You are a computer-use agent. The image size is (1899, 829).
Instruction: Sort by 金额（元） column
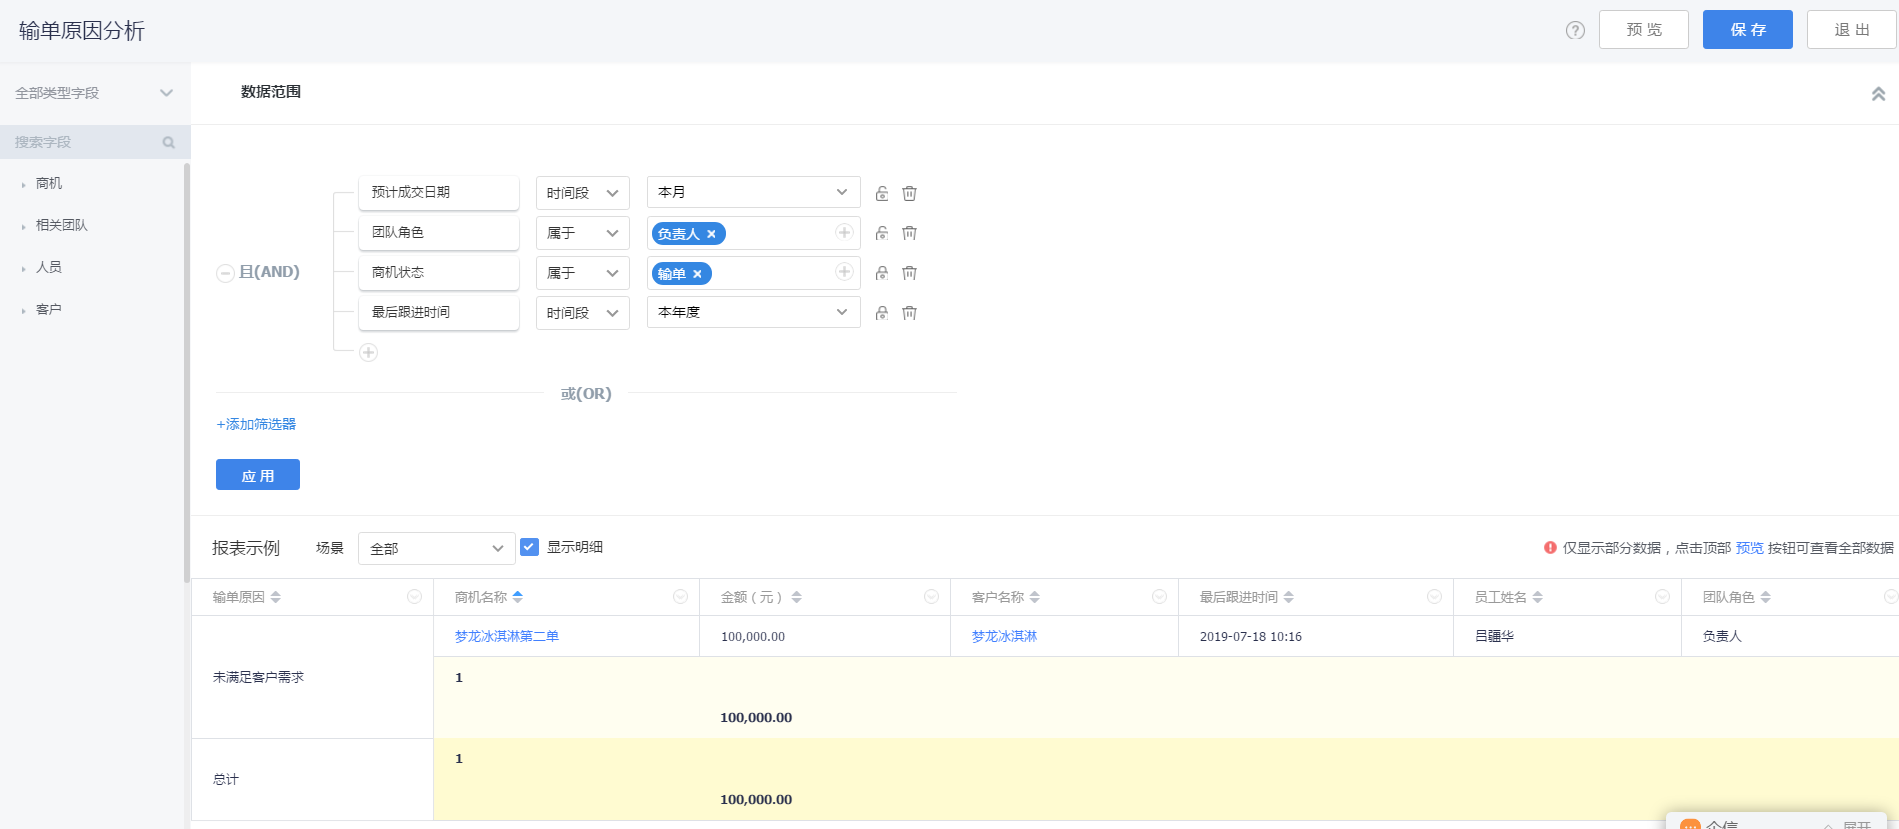pos(797,597)
